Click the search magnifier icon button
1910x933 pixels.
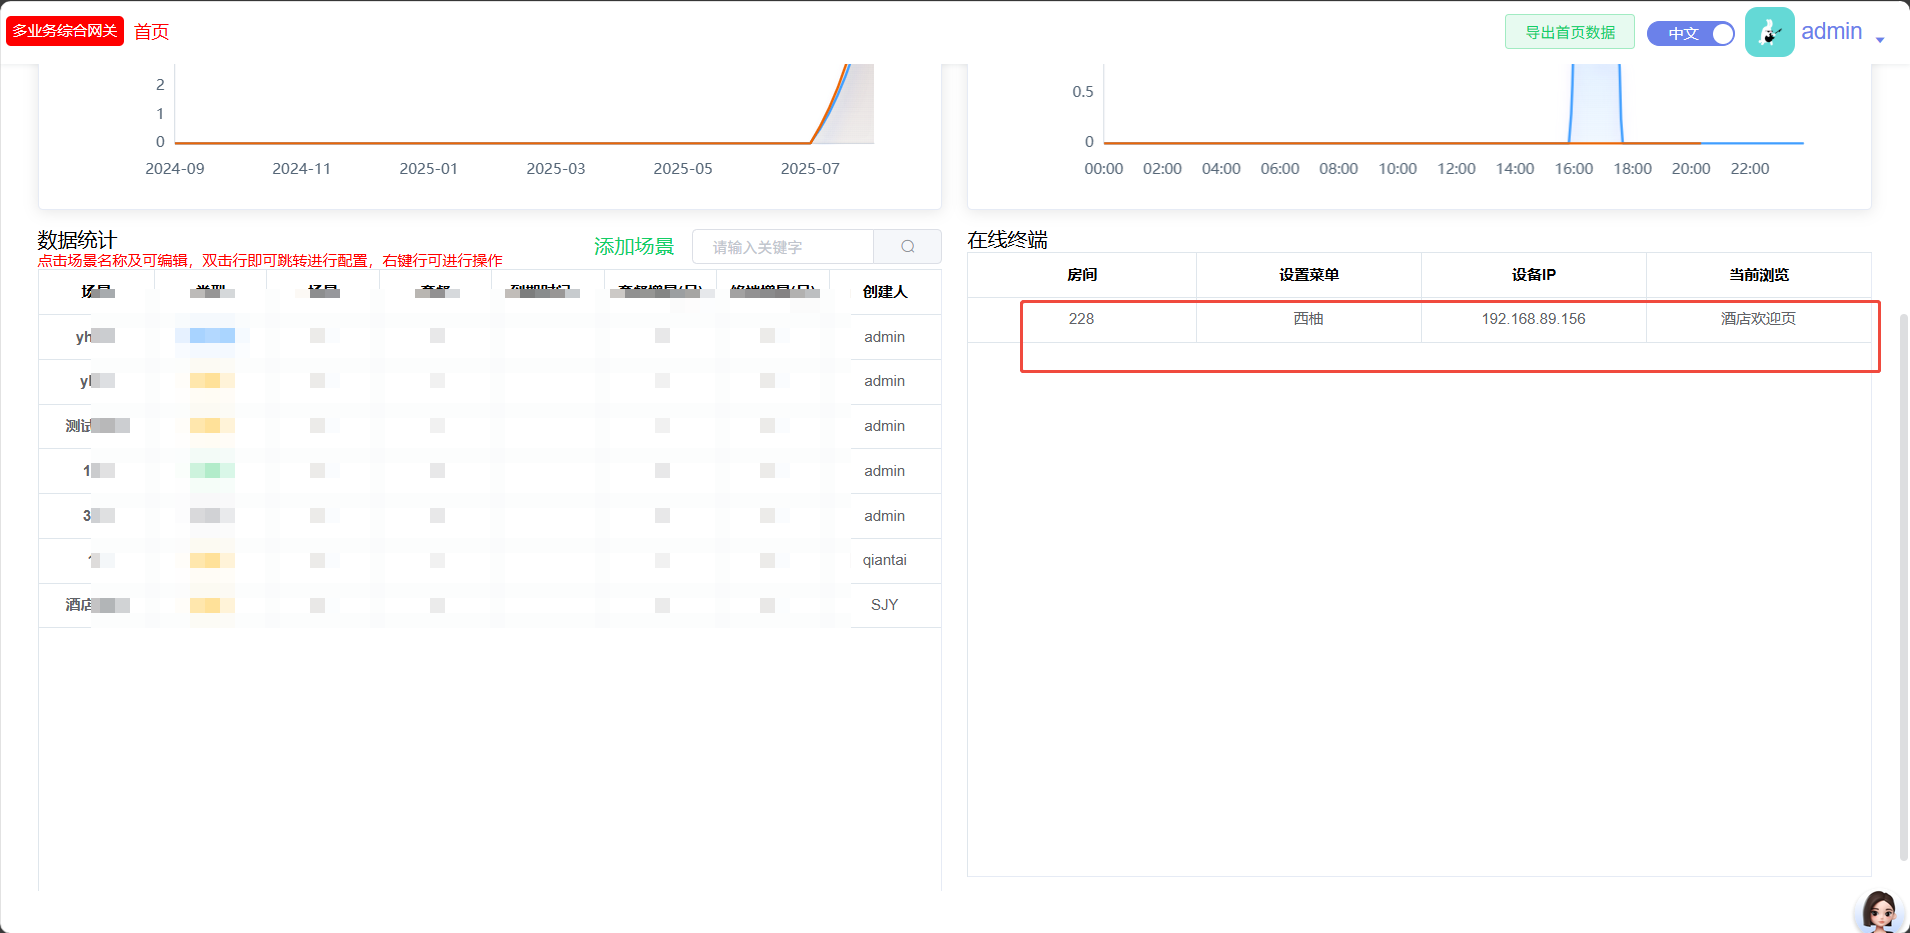(907, 247)
